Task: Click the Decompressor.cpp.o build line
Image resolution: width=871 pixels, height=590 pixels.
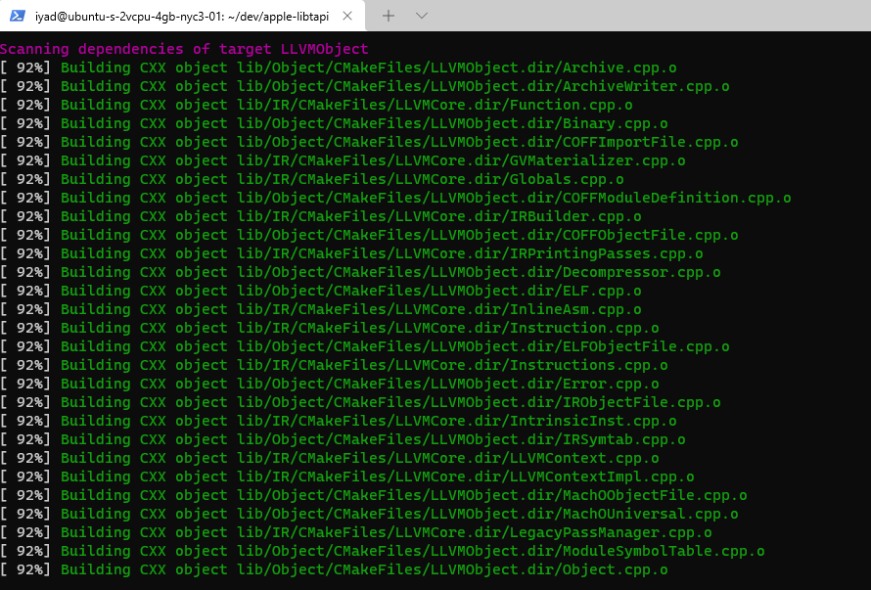Action: click(361, 272)
